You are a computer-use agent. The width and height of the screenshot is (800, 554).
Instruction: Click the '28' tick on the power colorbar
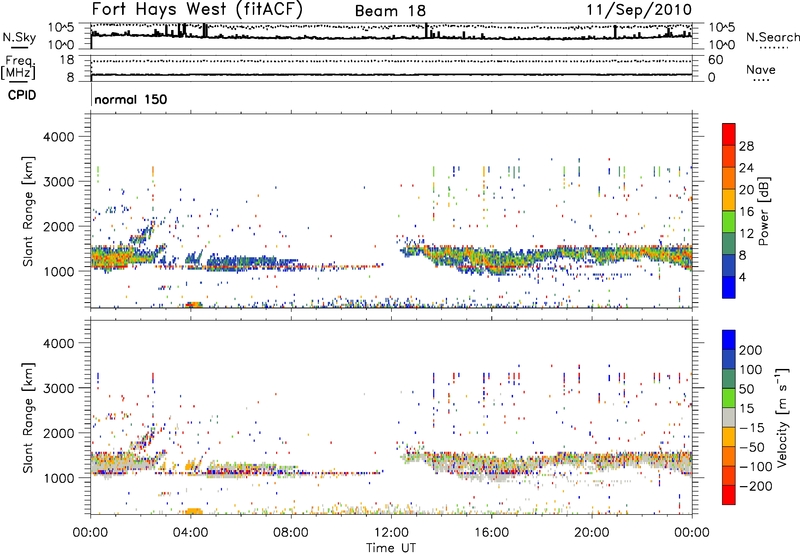(x=746, y=146)
